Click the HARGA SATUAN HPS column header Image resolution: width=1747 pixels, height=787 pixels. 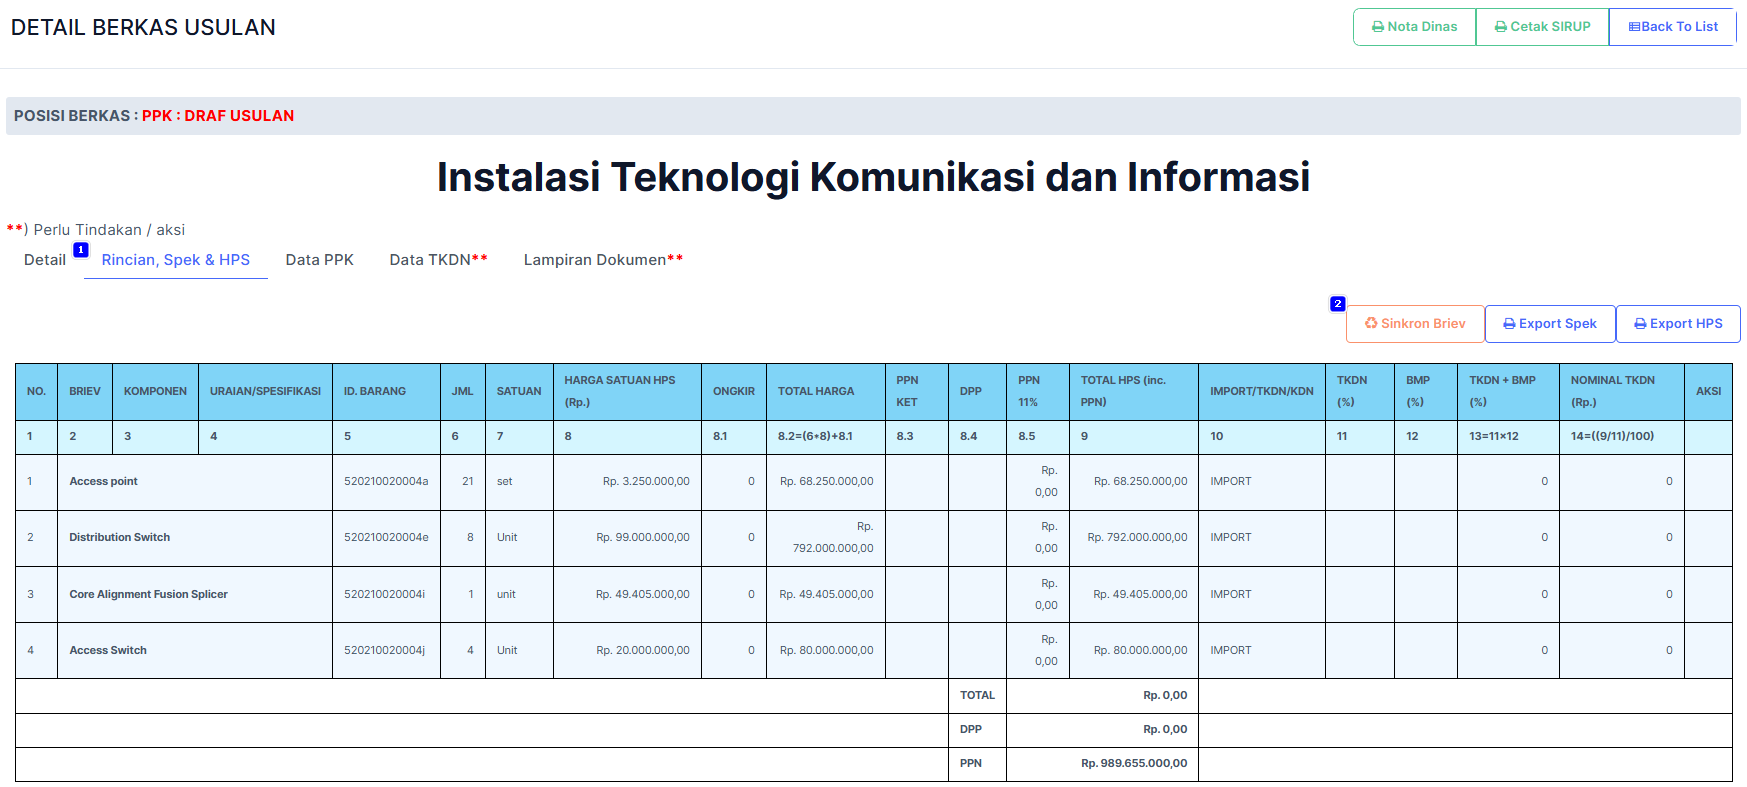click(620, 392)
